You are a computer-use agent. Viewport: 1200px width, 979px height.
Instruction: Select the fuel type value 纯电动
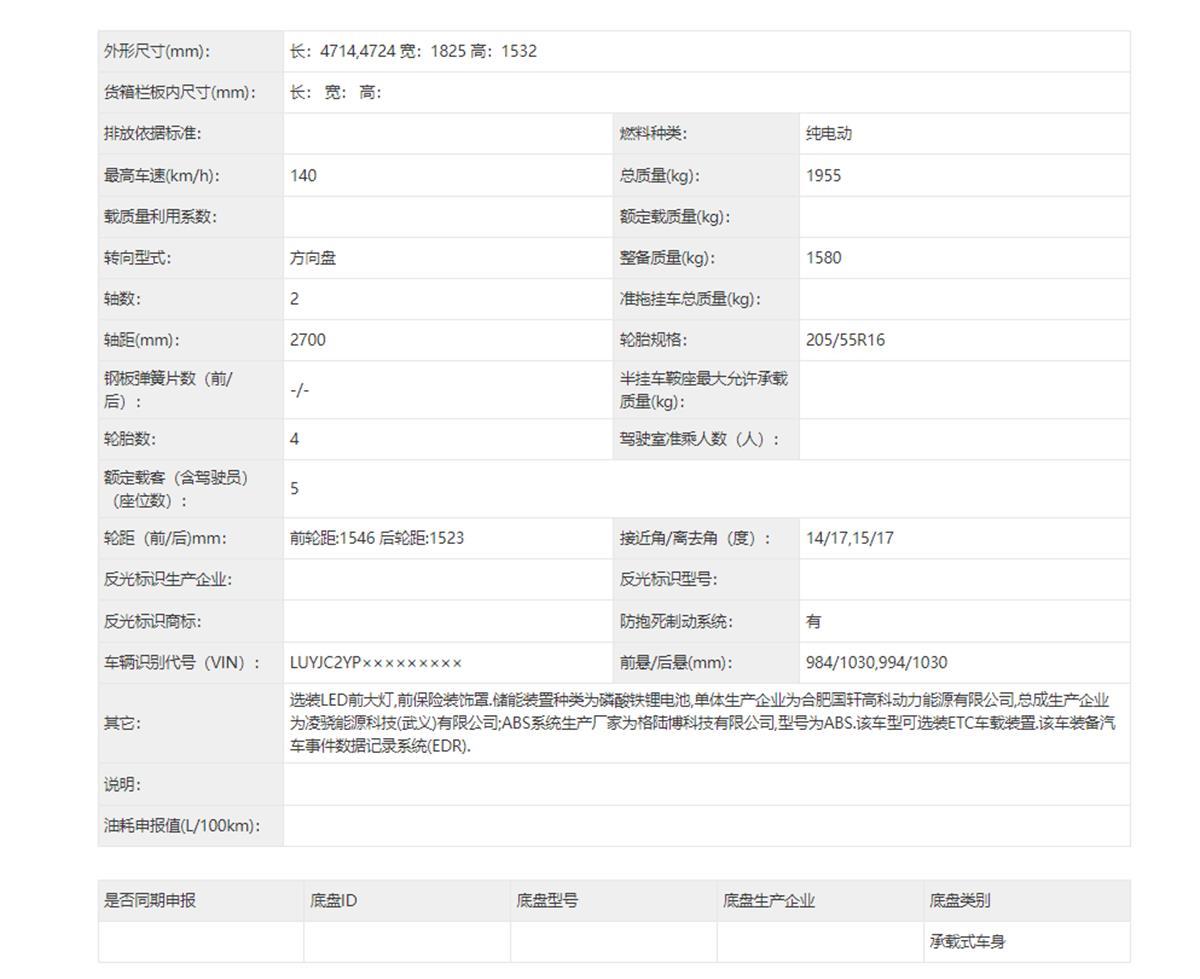point(829,133)
